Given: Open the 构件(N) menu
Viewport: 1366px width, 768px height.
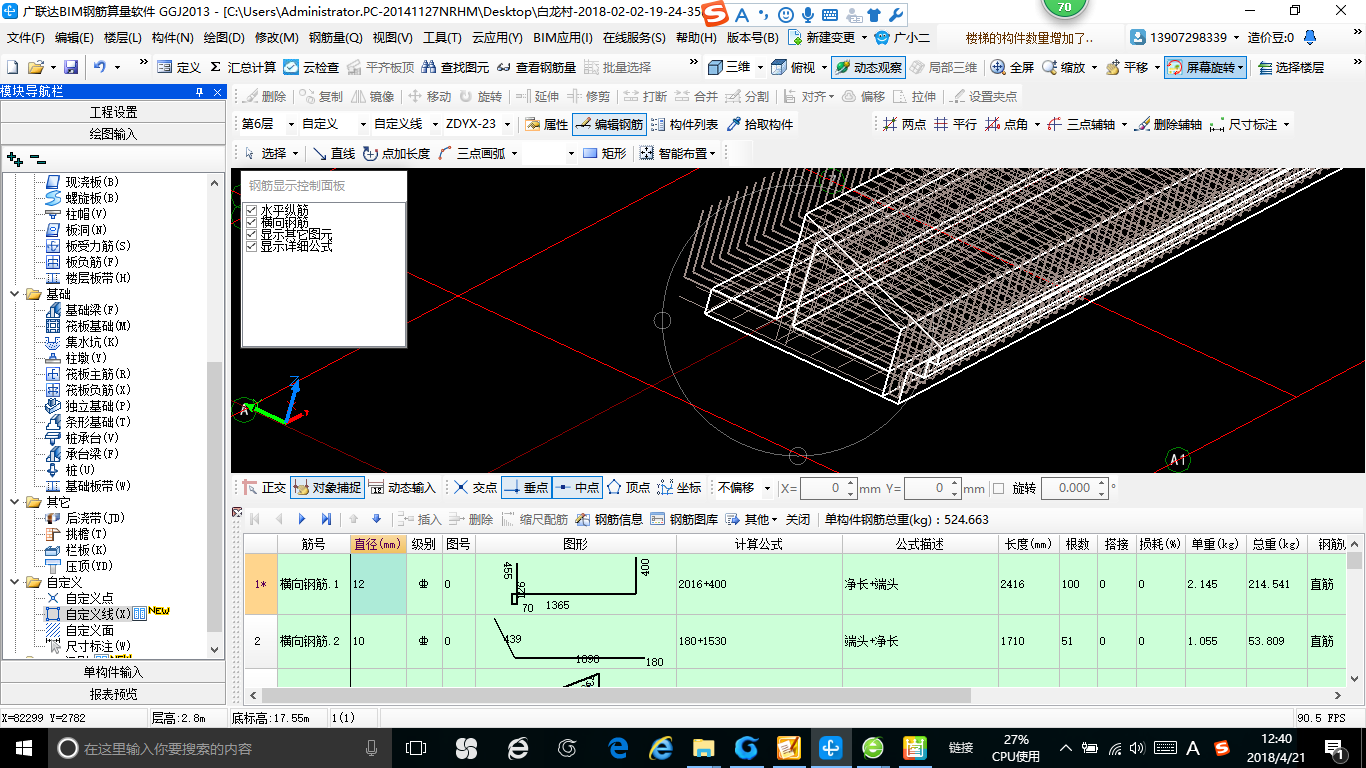Looking at the screenshot, I should tap(173, 38).
